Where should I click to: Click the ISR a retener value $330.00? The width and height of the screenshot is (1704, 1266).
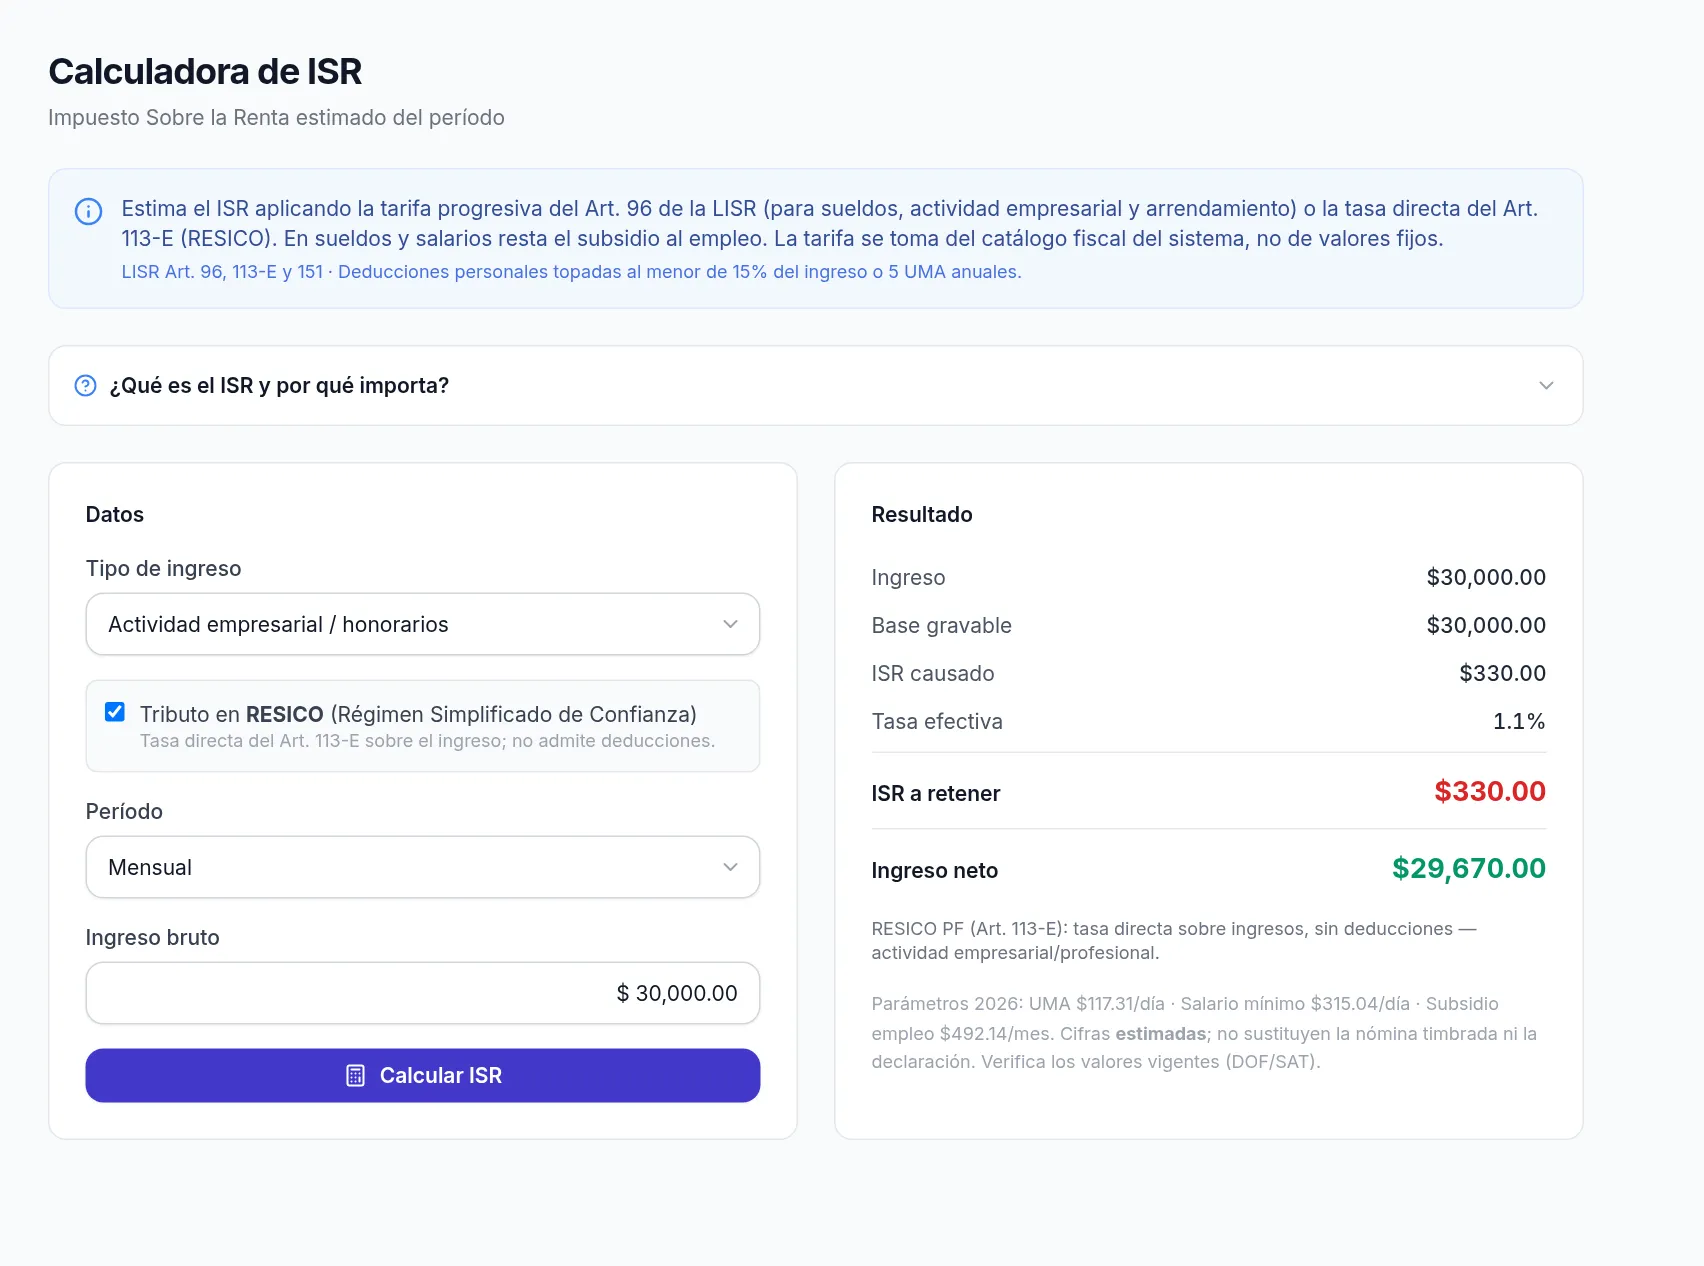coord(1490,791)
